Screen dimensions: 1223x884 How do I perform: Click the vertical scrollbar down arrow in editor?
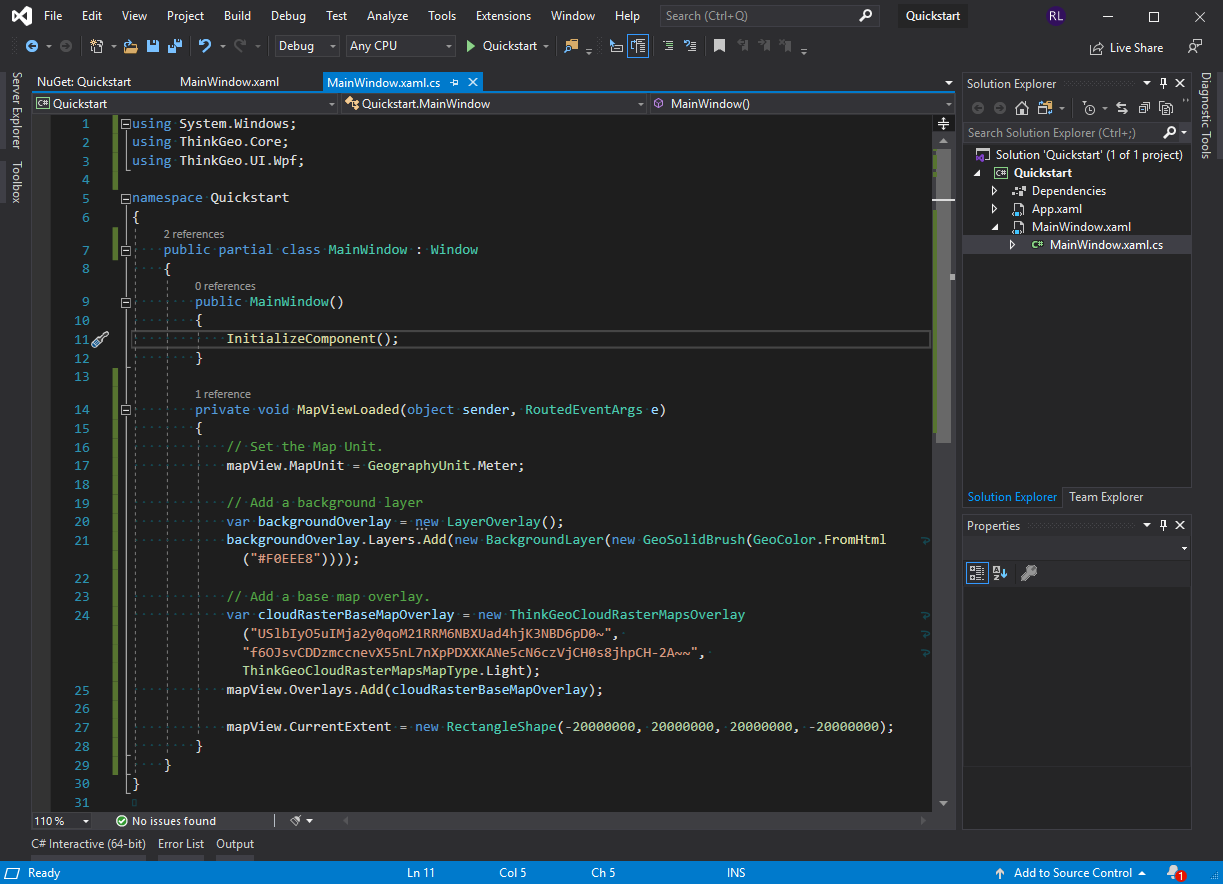pyautogui.click(x=942, y=803)
